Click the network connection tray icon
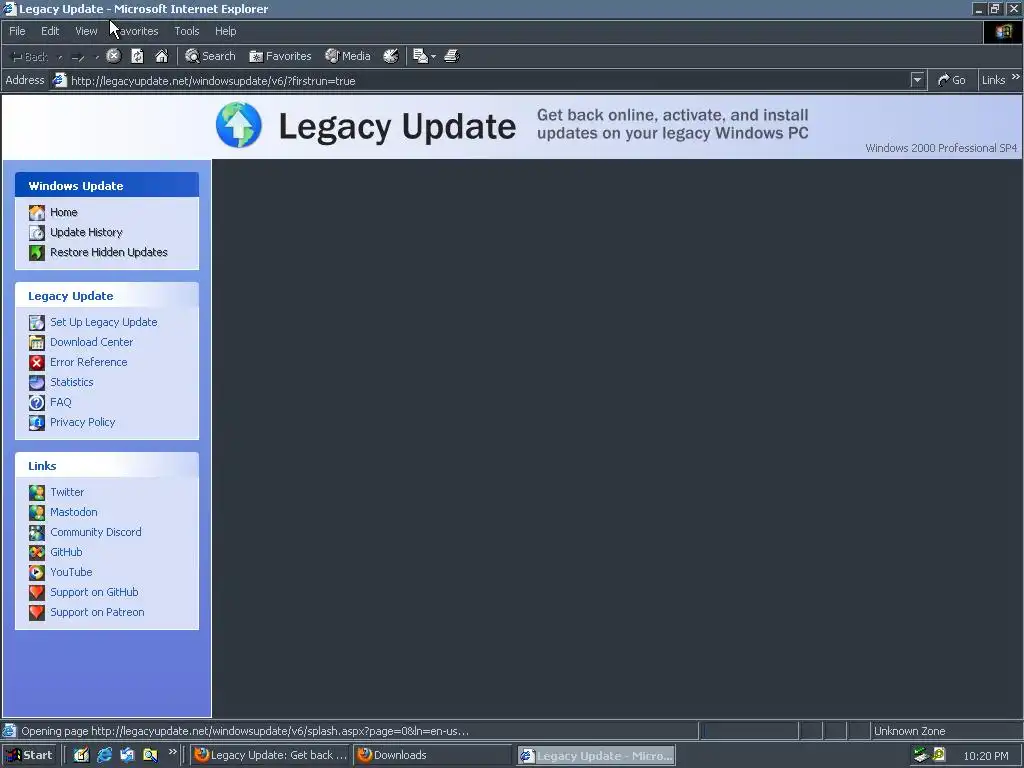This screenshot has width=1024, height=768. coord(921,755)
